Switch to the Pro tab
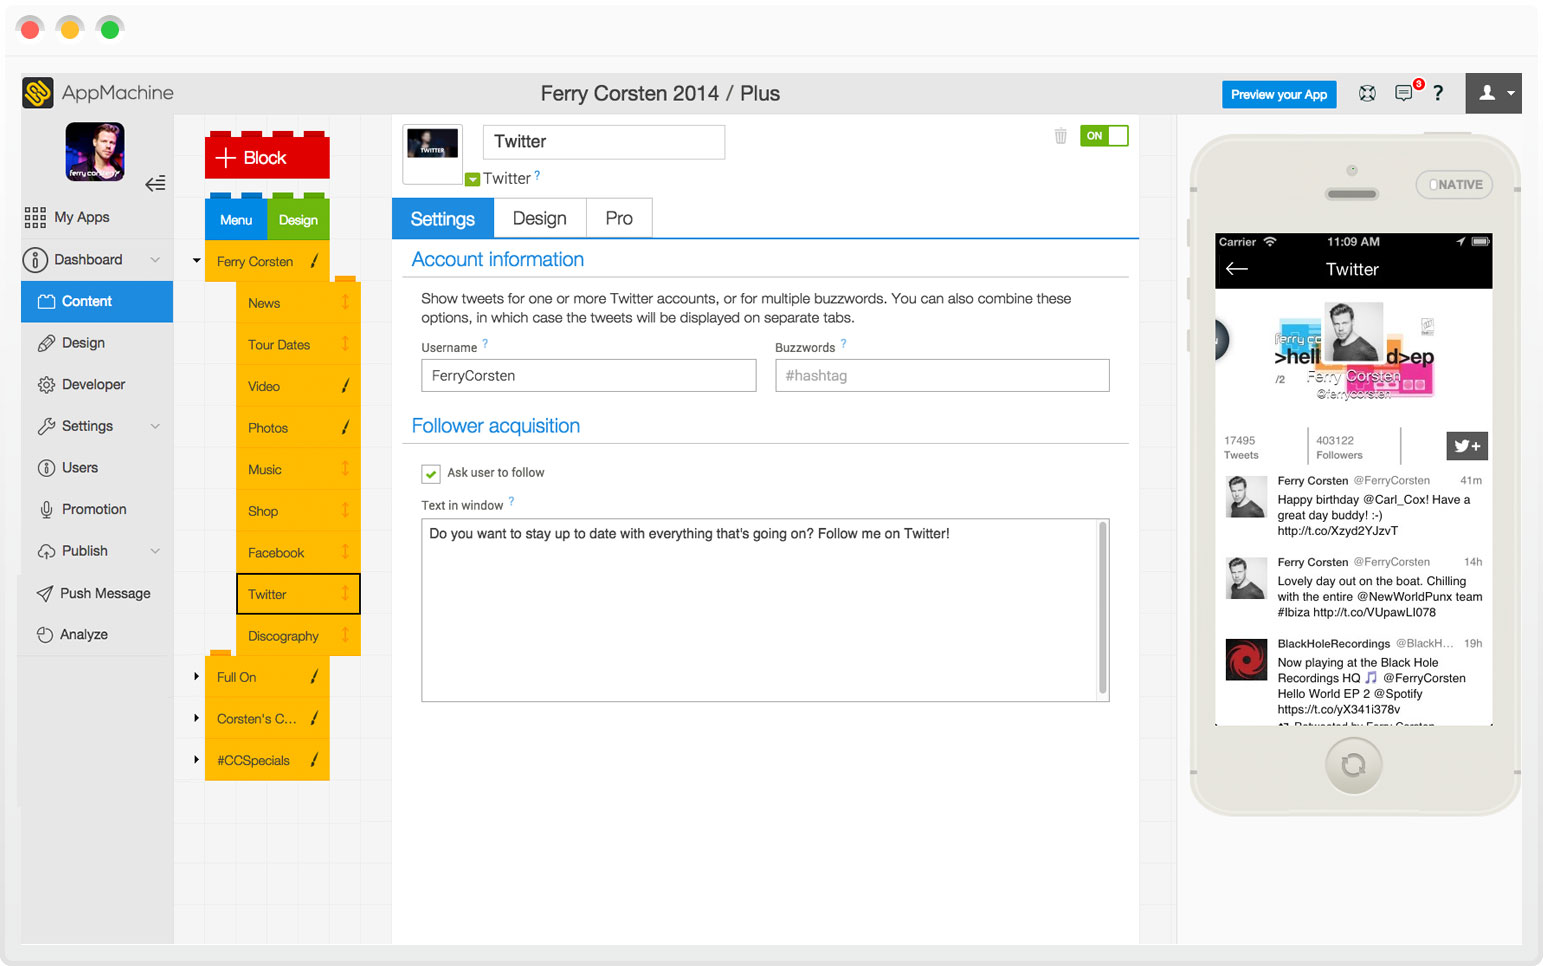This screenshot has width=1543, height=966. [618, 217]
